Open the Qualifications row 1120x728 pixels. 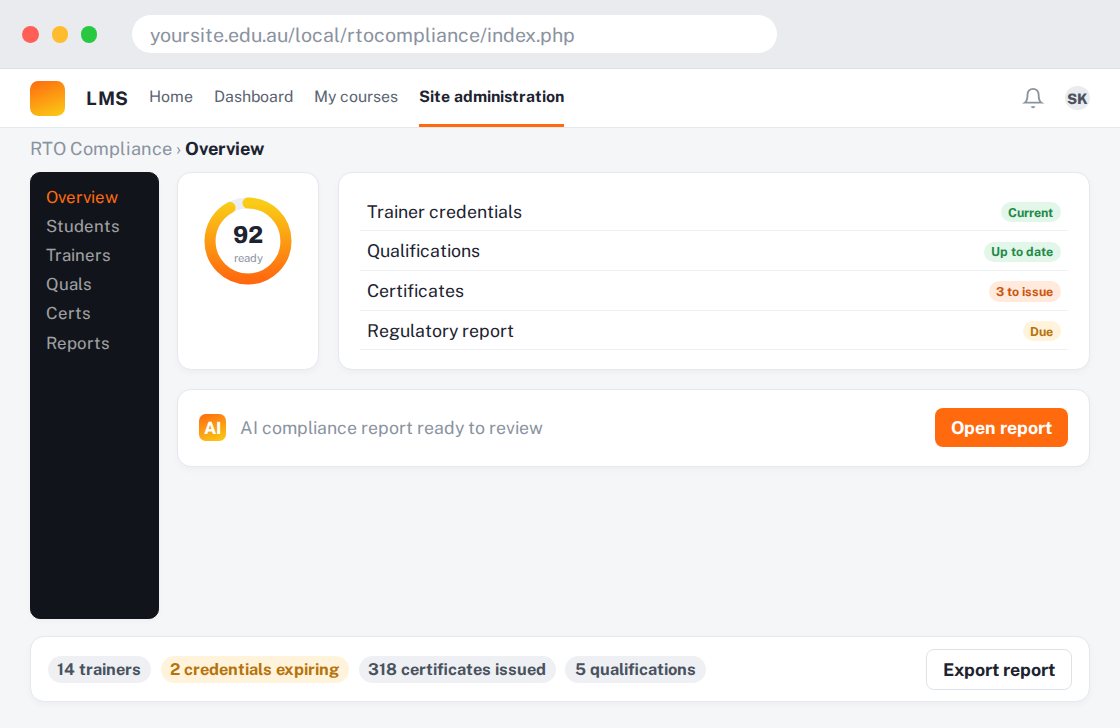point(714,251)
